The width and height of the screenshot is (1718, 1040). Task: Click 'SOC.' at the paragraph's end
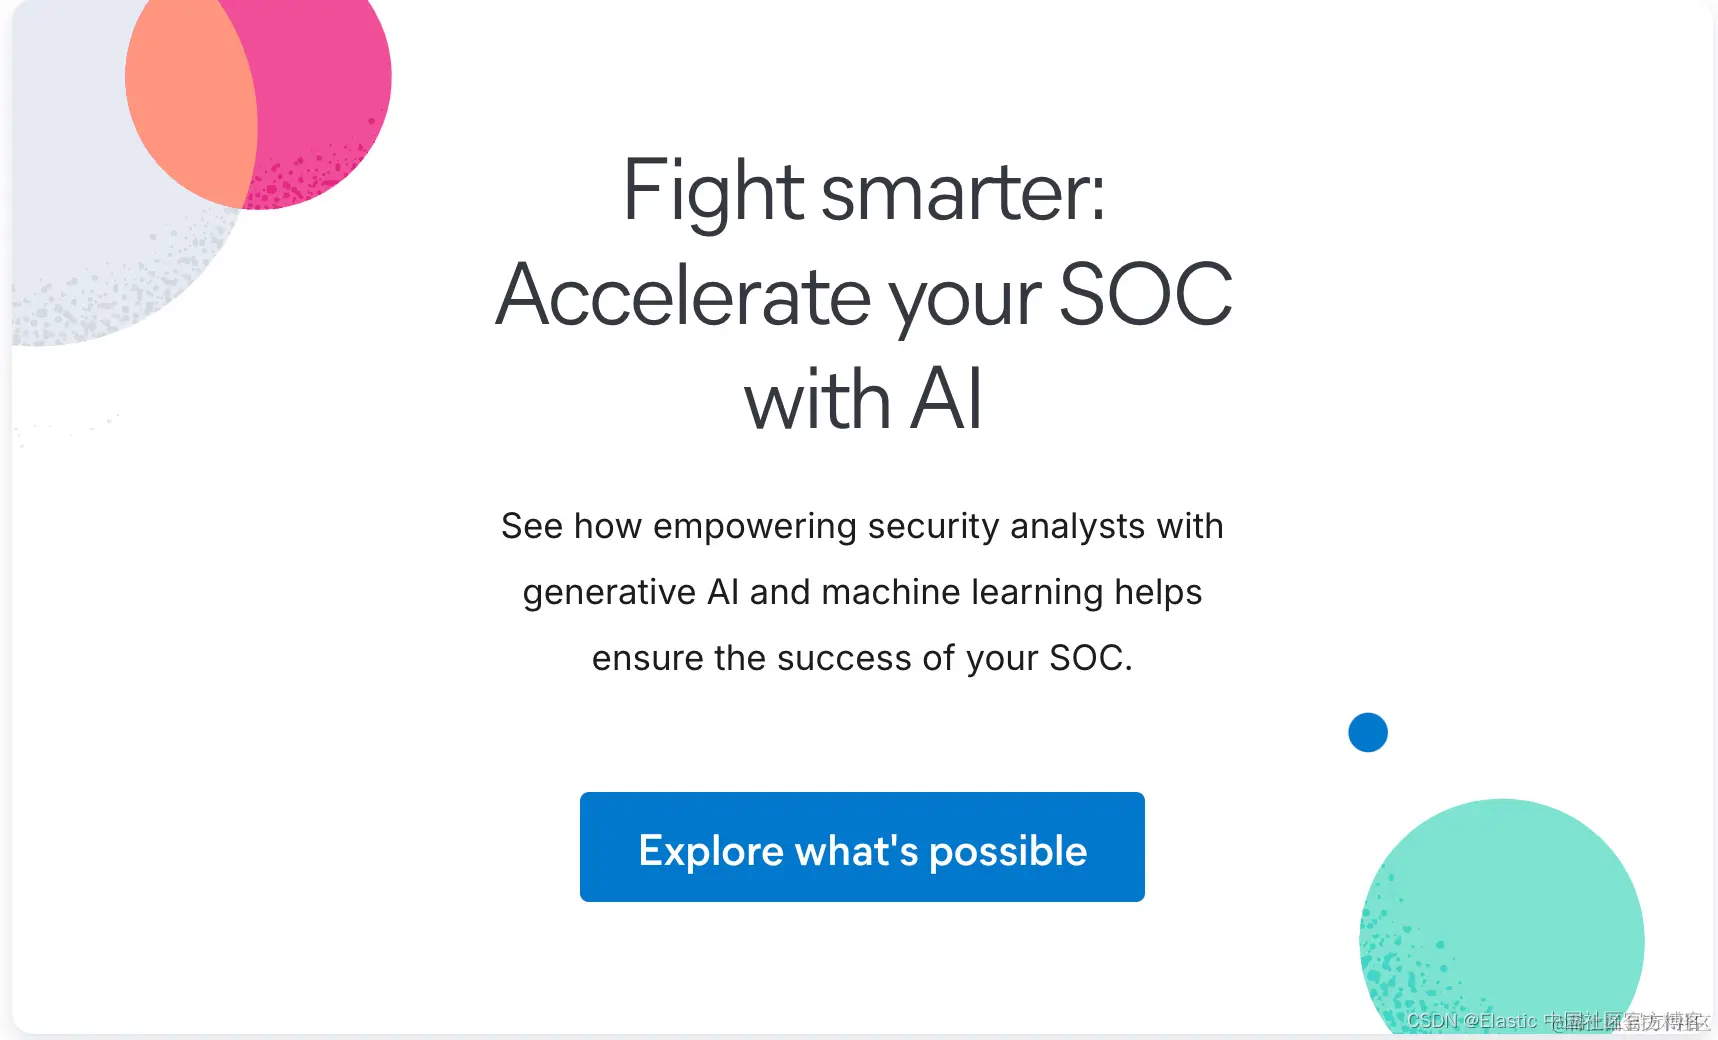1091,658
